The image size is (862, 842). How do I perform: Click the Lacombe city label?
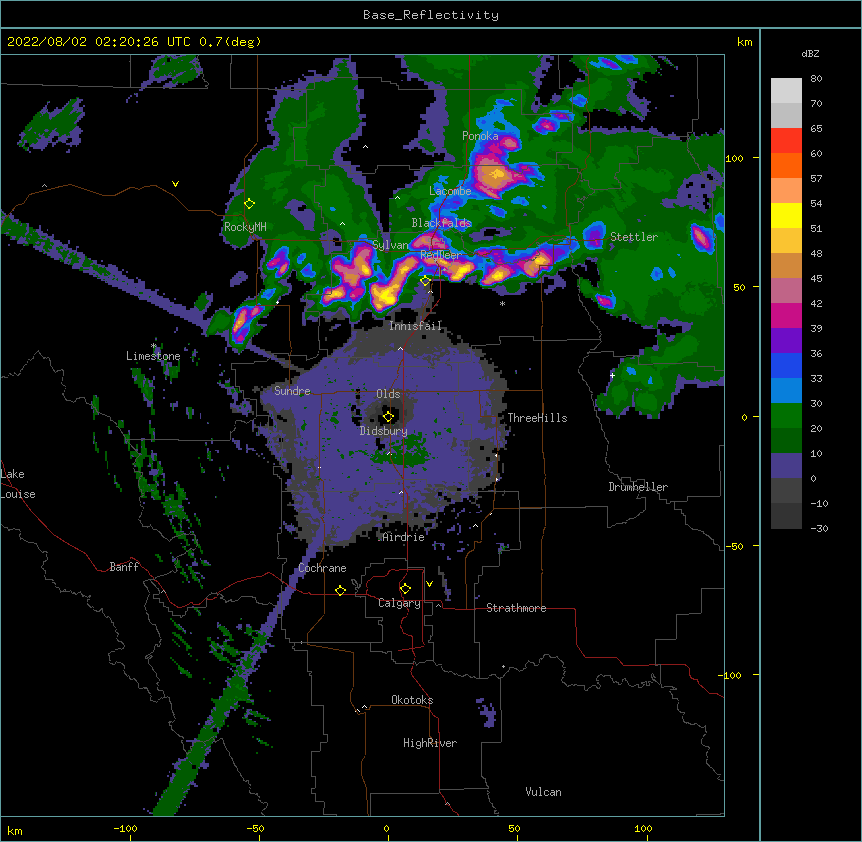click(450, 191)
